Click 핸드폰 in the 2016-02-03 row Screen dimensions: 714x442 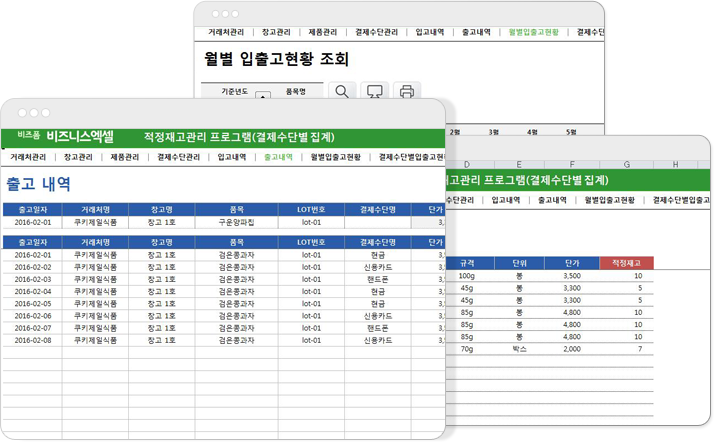(378, 279)
